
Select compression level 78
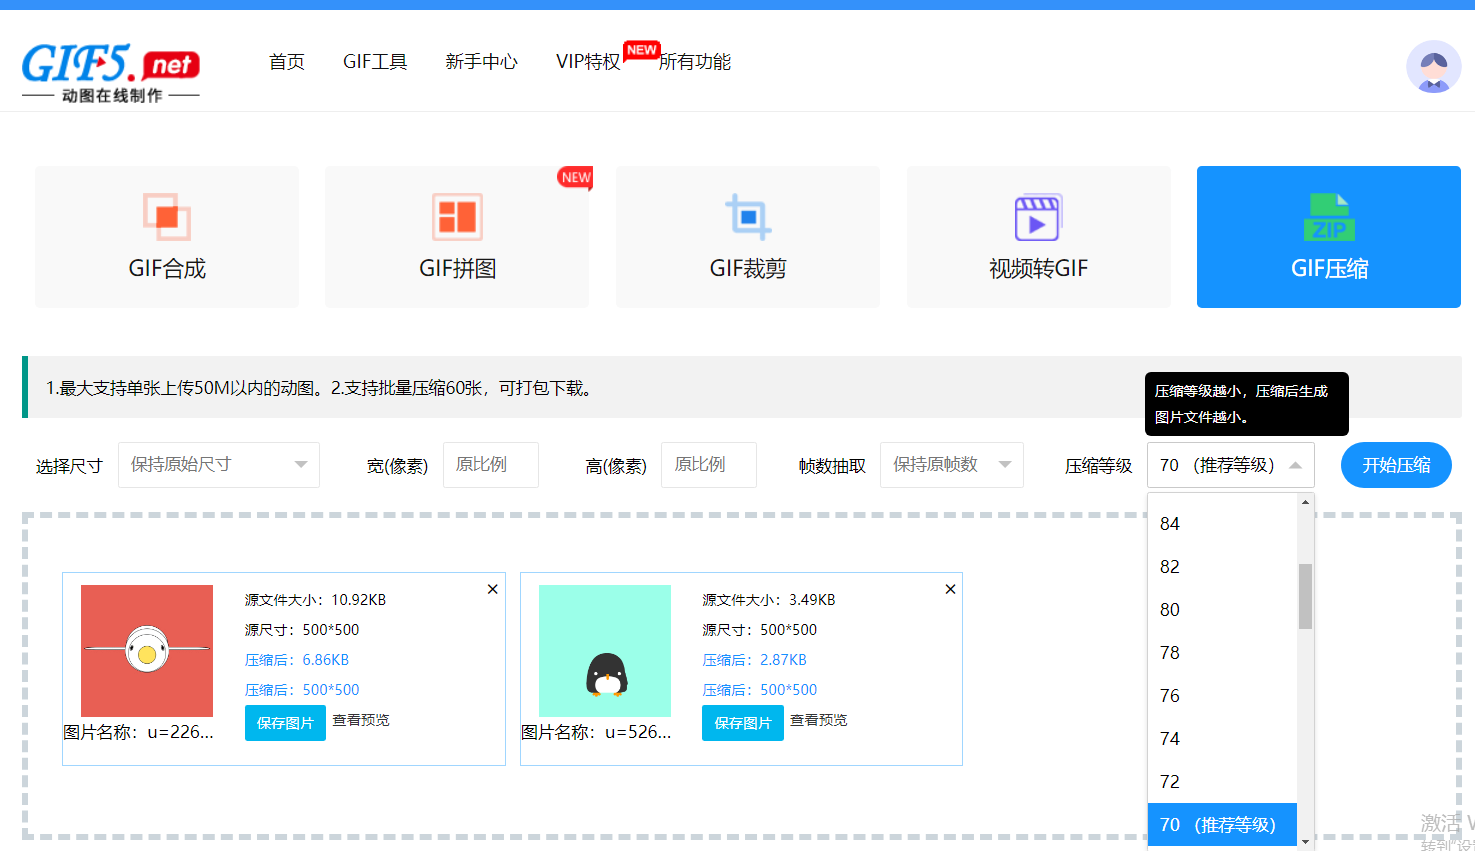point(1222,653)
